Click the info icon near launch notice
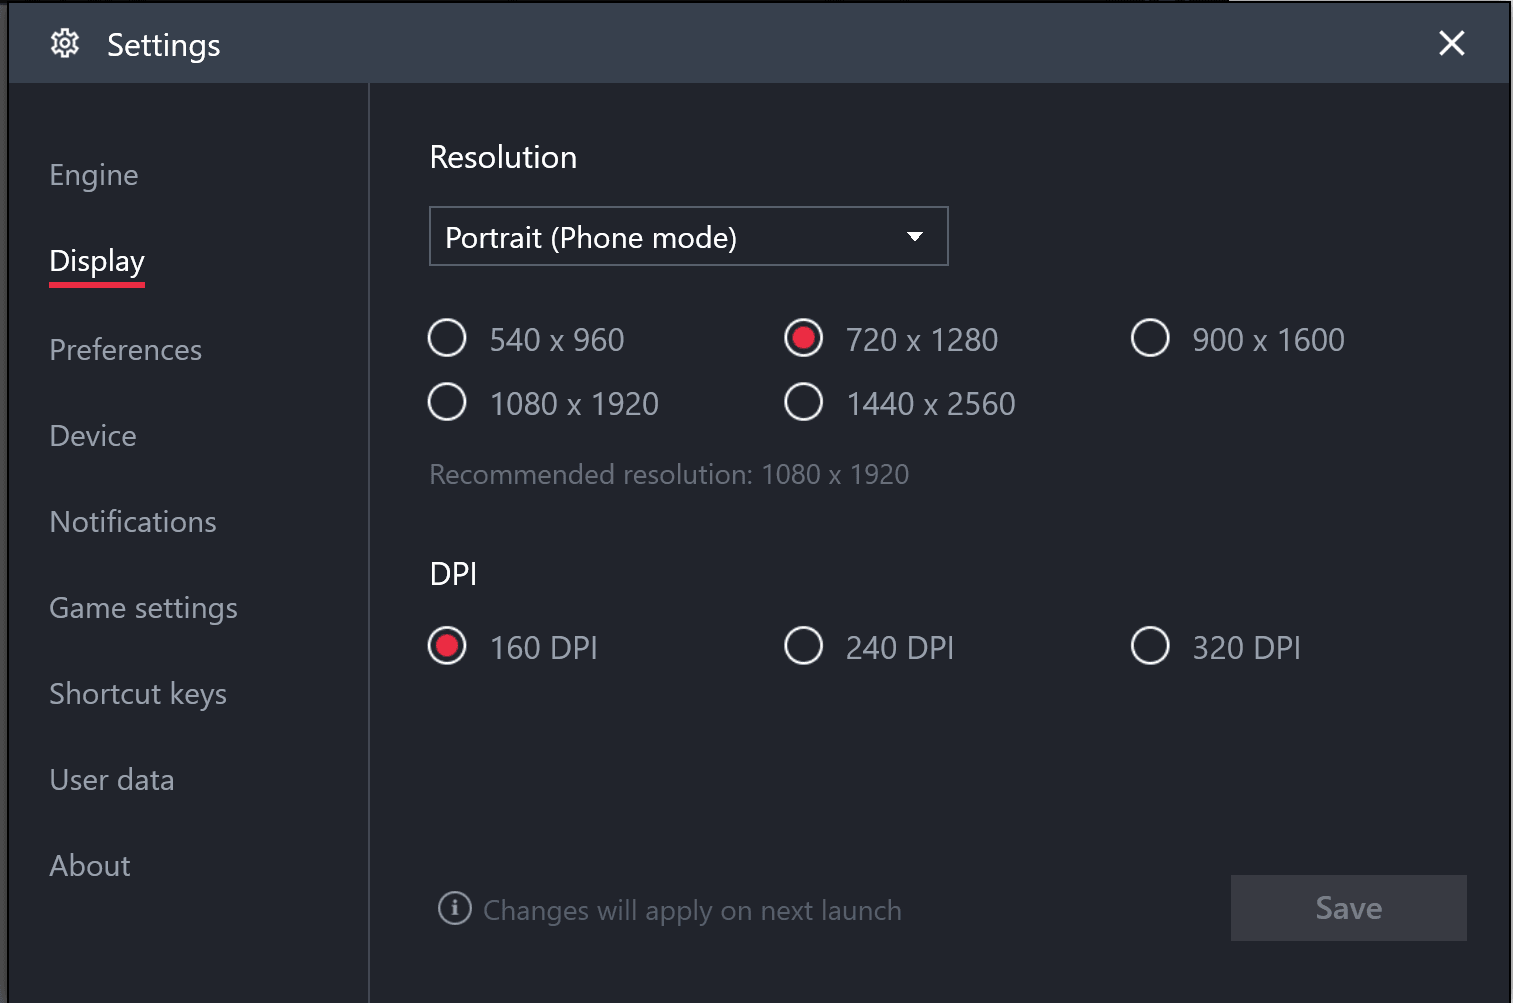1513x1003 pixels. point(455,908)
